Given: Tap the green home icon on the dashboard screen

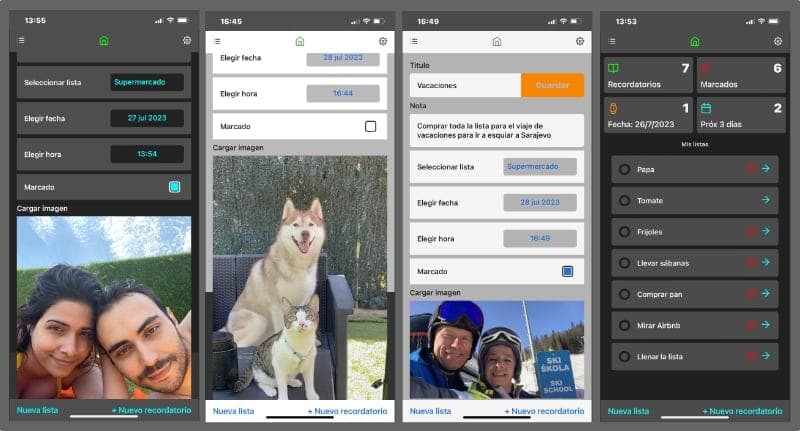Looking at the screenshot, I should click(695, 41).
